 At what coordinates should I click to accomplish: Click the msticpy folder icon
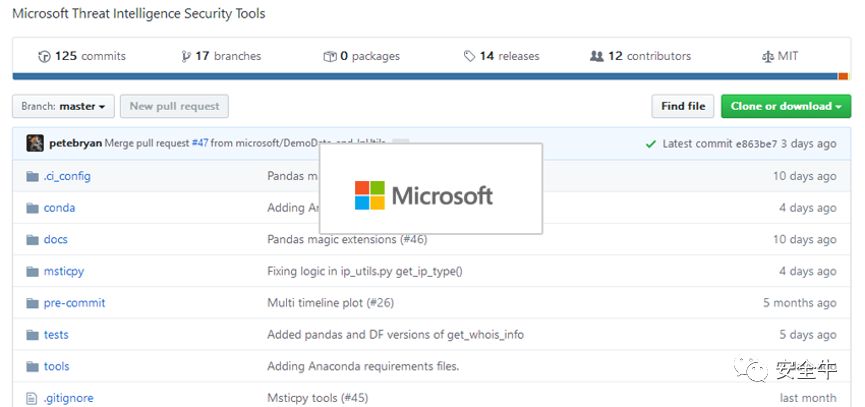[33, 271]
